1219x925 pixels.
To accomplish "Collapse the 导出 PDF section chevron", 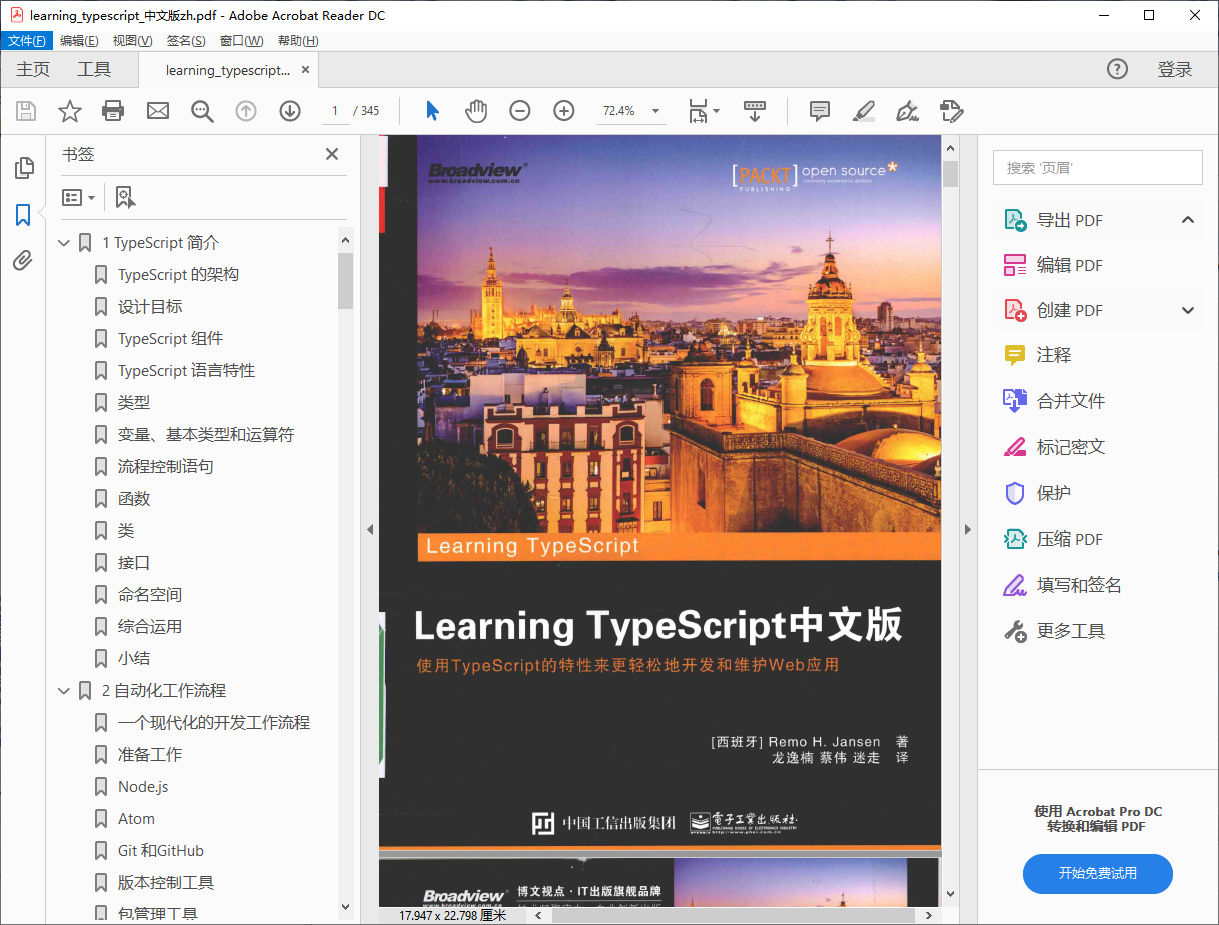I will click(x=1188, y=220).
